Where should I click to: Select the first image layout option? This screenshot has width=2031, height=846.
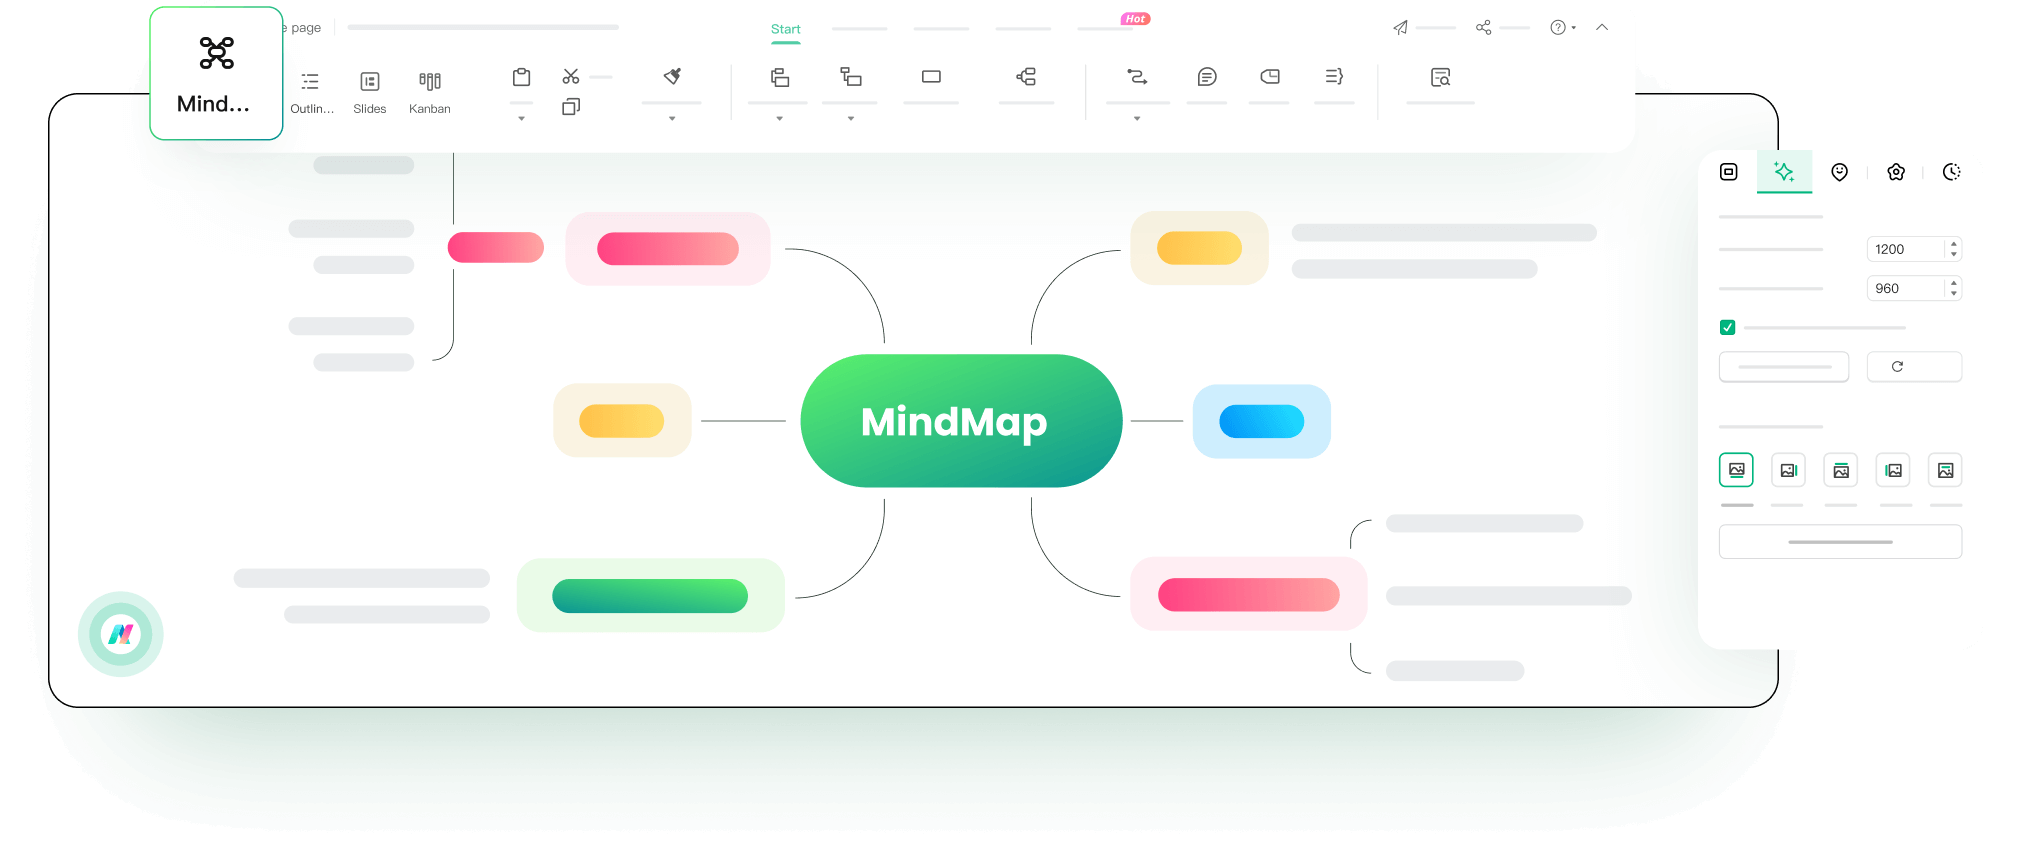click(1736, 470)
